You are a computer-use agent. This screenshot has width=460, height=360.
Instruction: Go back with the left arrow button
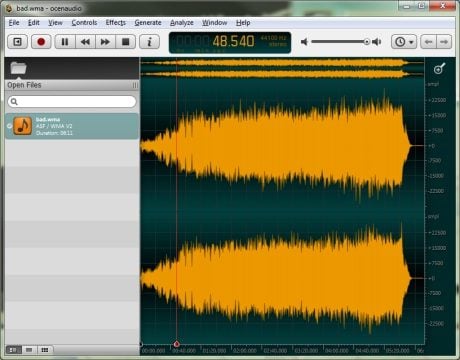[x=429, y=42]
